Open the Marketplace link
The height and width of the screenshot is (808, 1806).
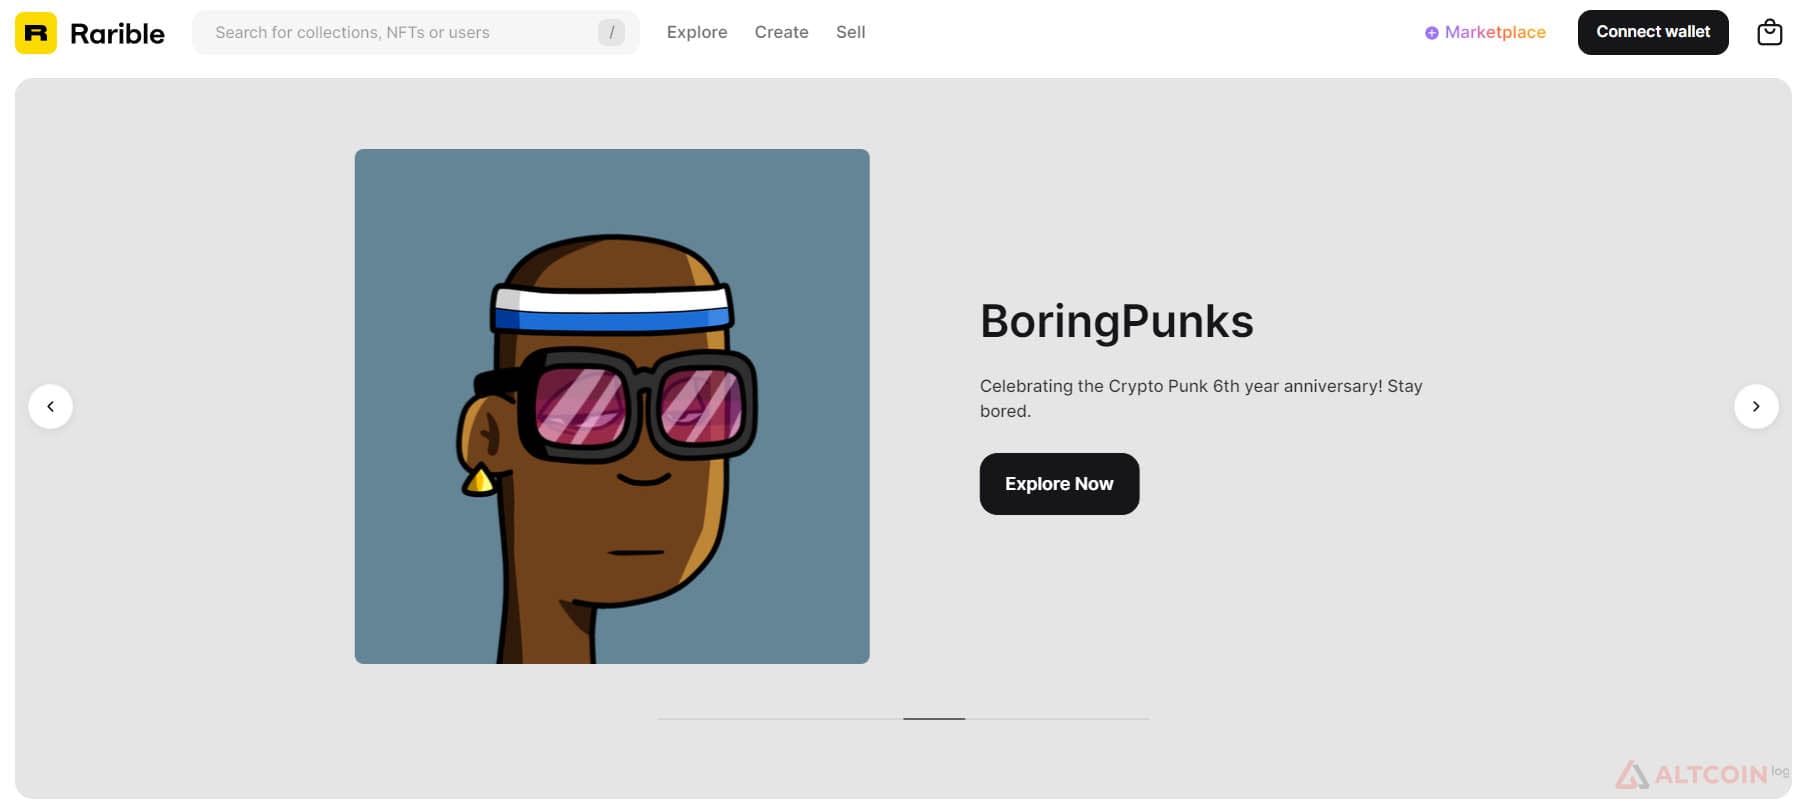[1495, 32]
